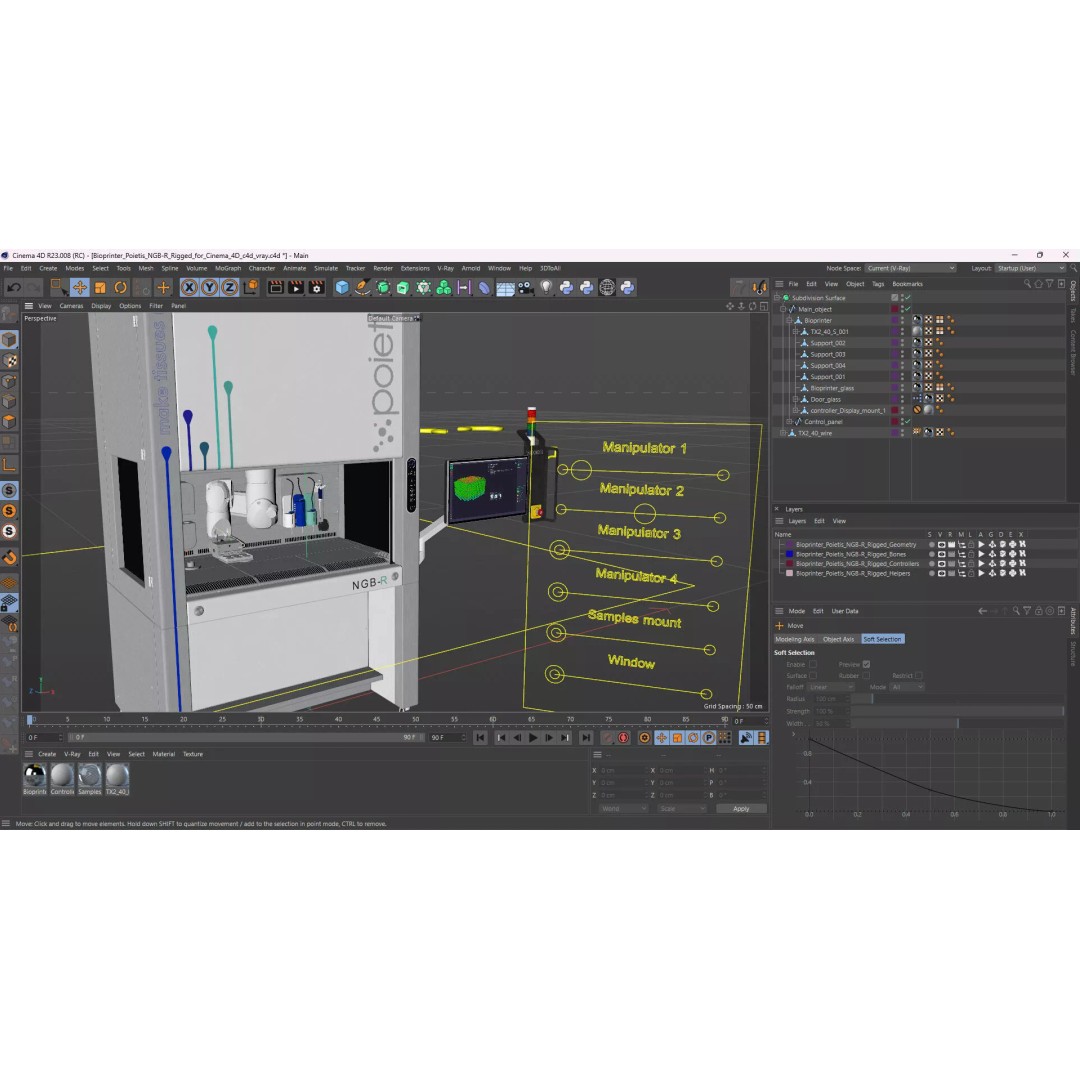Click the coordinate system cube icon
1080x1080 pixels.
tap(251, 287)
